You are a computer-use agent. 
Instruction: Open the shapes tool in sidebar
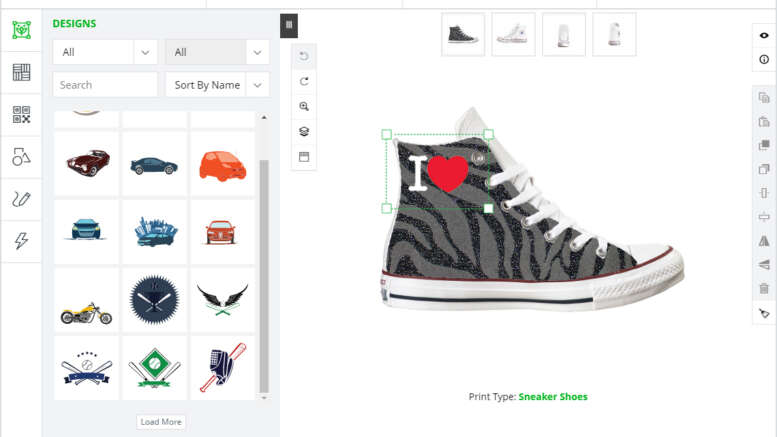[x=21, y=157]
